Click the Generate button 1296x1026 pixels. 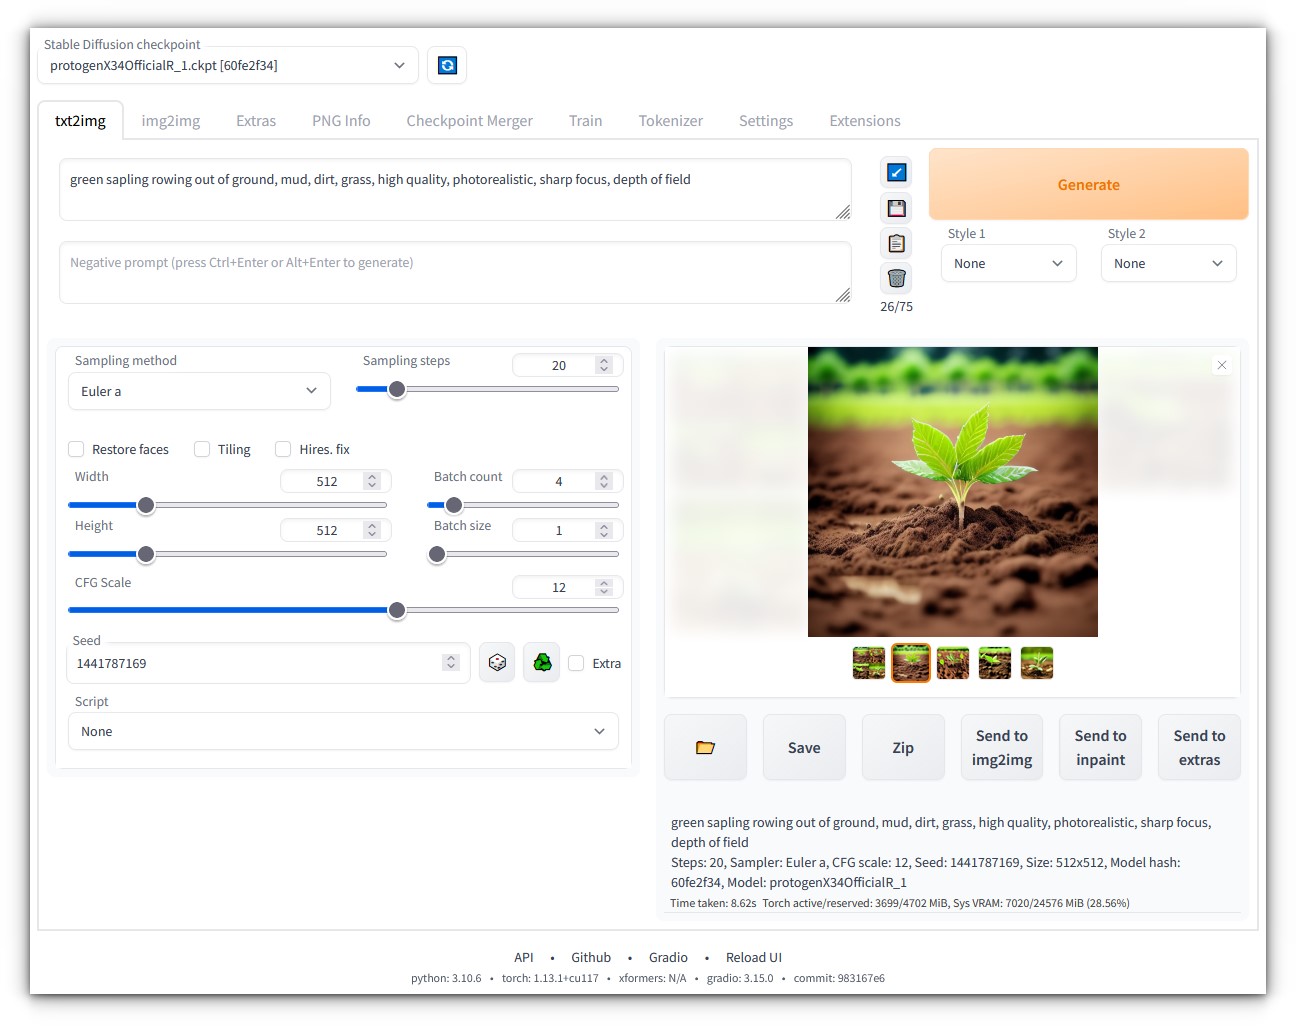1088,184
